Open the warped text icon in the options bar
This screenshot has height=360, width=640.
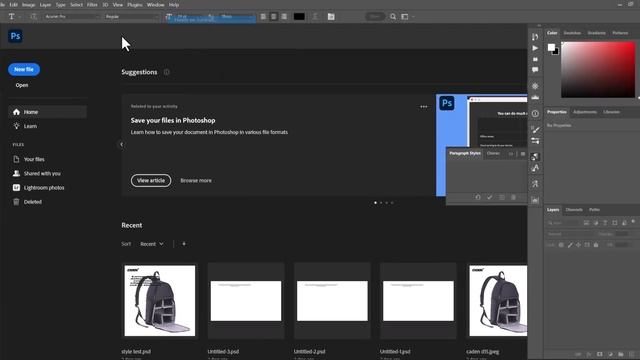point(315,17)
